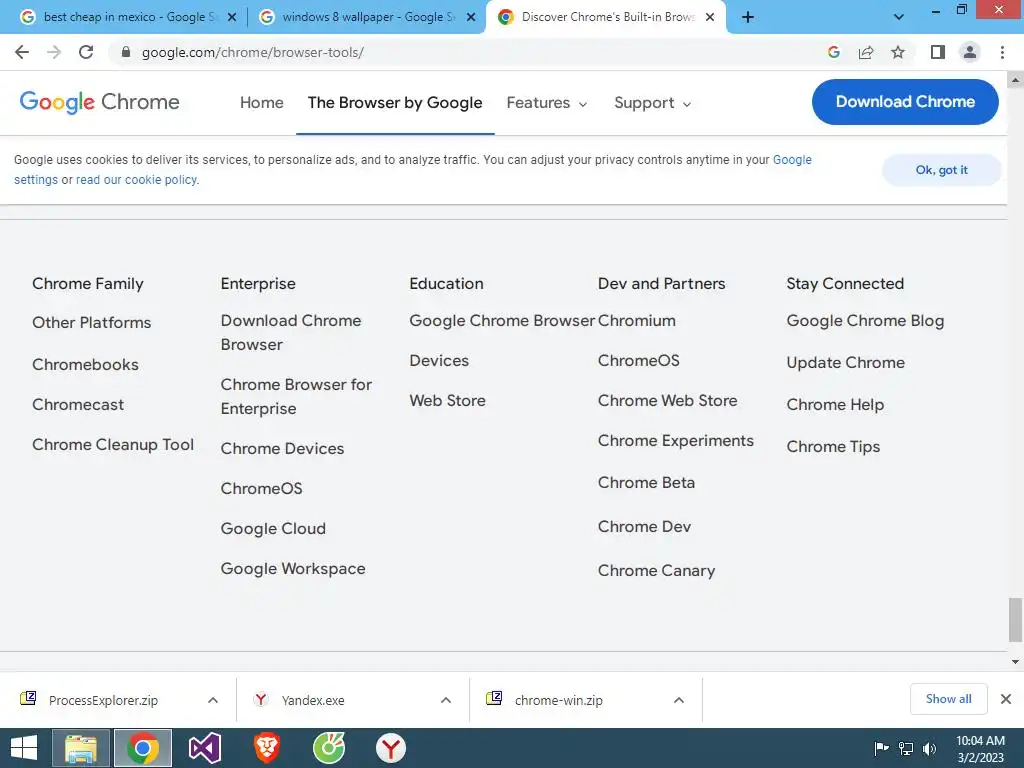This screenshot has height=768, width=1024.
Task: Accept cookies with Ok, got it
Action: 941,170
